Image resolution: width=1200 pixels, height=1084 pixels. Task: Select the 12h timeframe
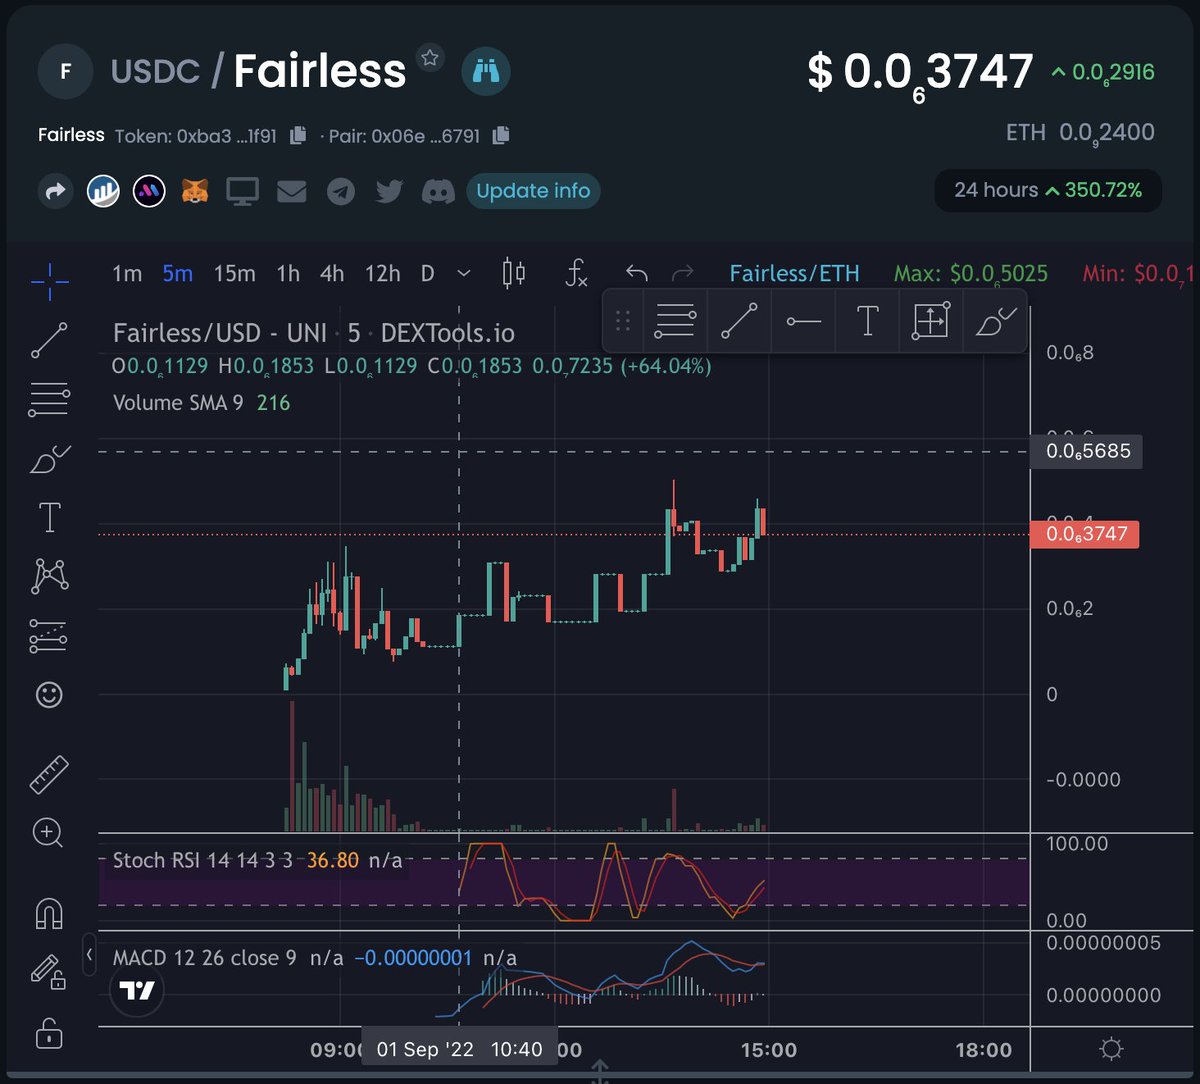coord(382,273)
